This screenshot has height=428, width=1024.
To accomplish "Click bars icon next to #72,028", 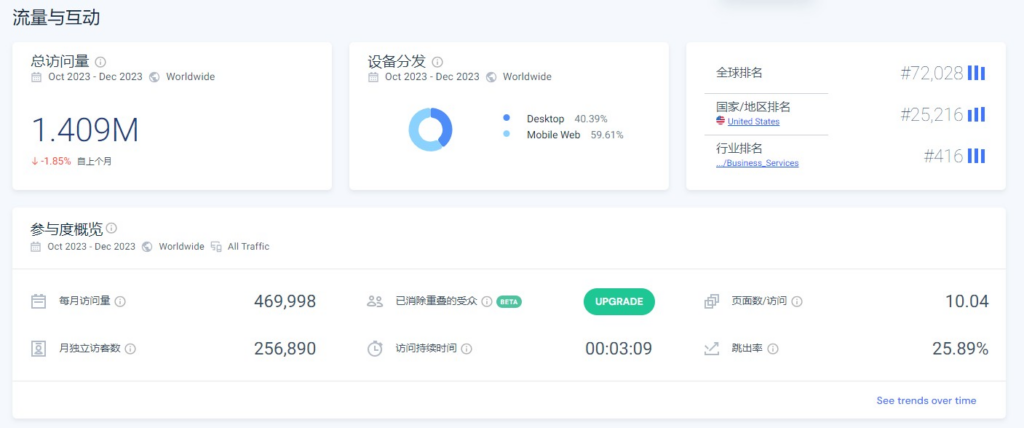I will click(976, 73).
